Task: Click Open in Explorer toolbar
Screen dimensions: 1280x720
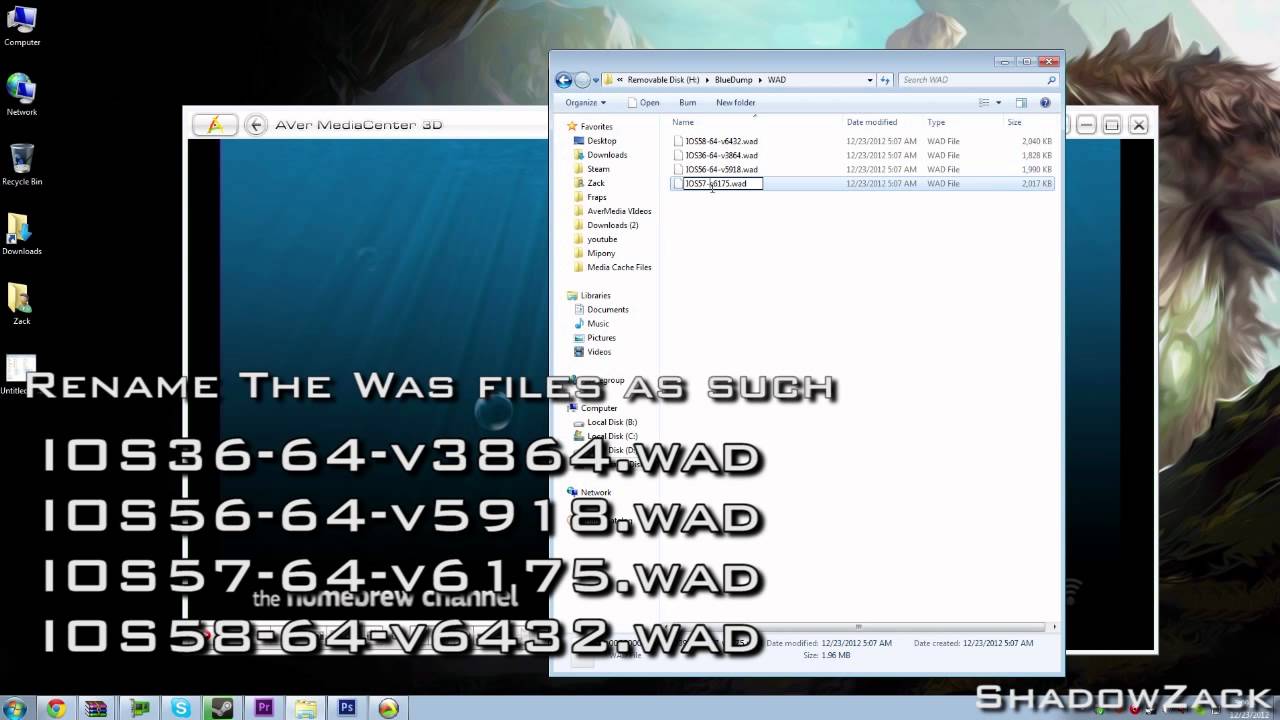Action: coord(643,102)
